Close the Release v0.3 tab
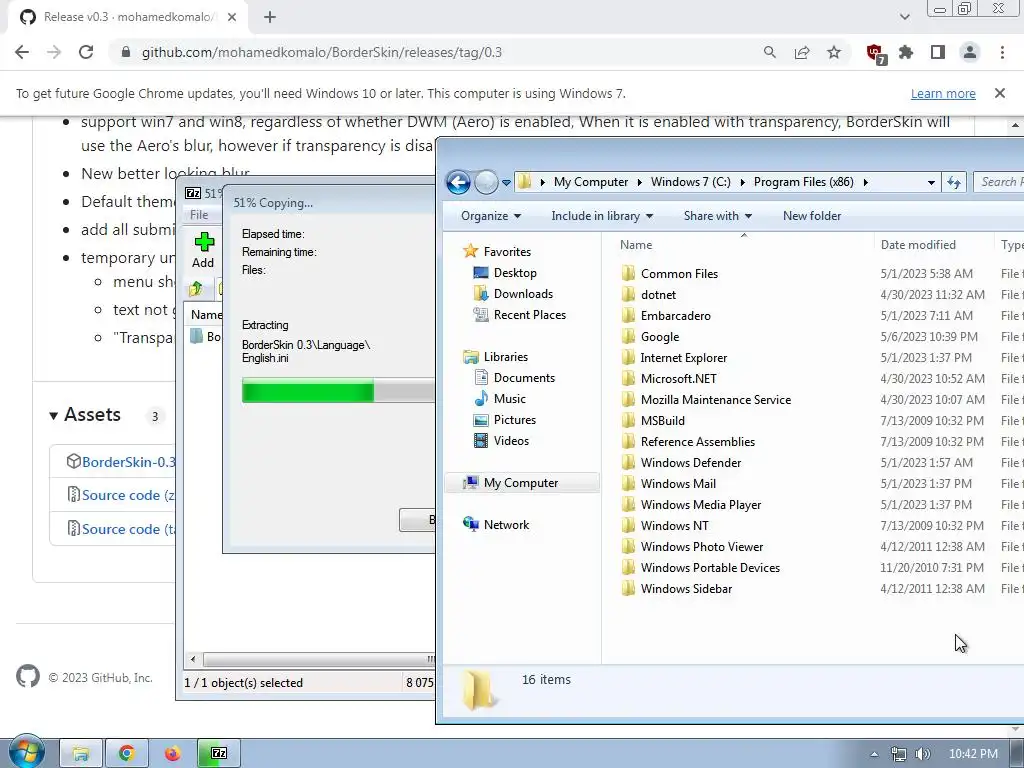 (x=232, y=17)
